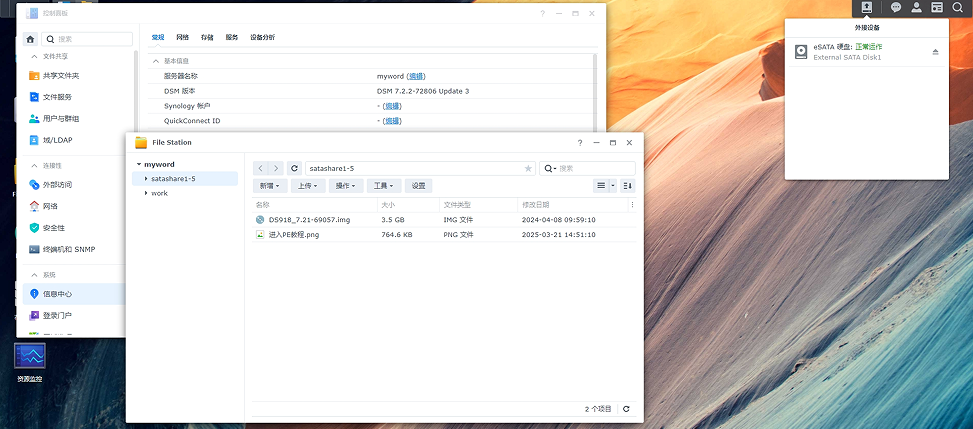
Task: Switch to the 常规 tab
Action: pos(158,37)
